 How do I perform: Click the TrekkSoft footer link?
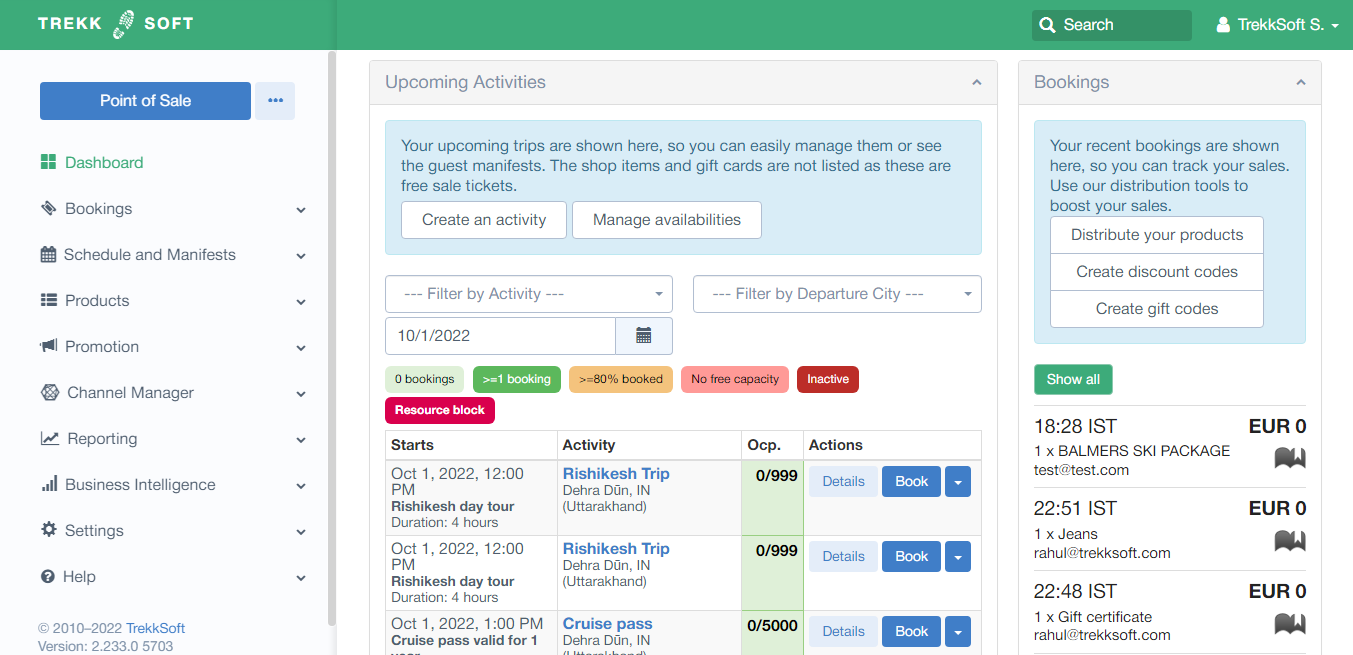pyautogui.click(x=155, y=628)
